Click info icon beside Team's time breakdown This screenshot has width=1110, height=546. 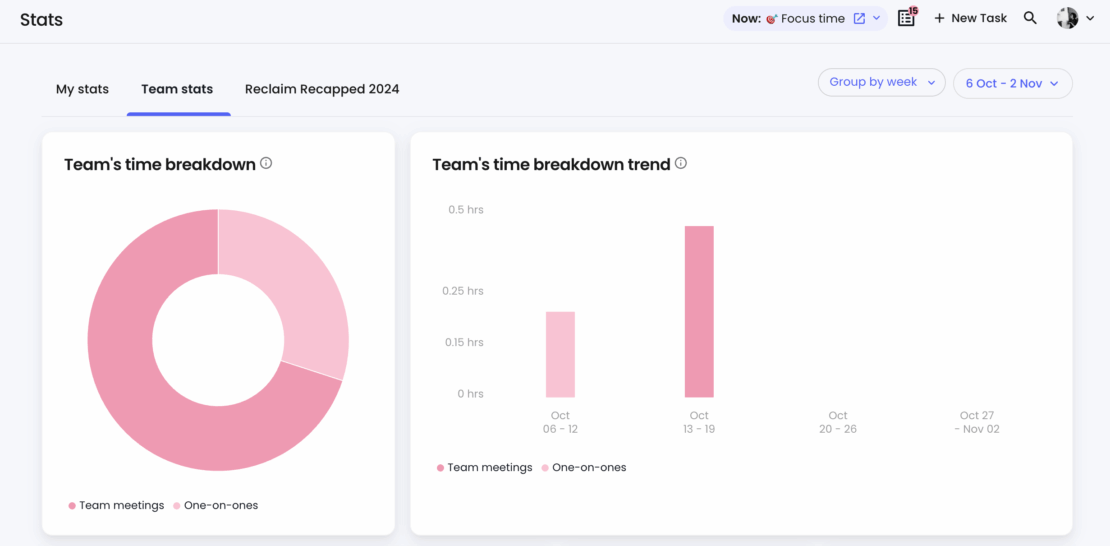click(266, 163)
